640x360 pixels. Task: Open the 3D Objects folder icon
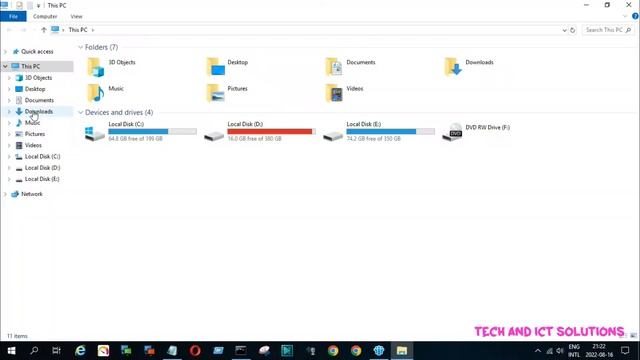coord(96,67)
